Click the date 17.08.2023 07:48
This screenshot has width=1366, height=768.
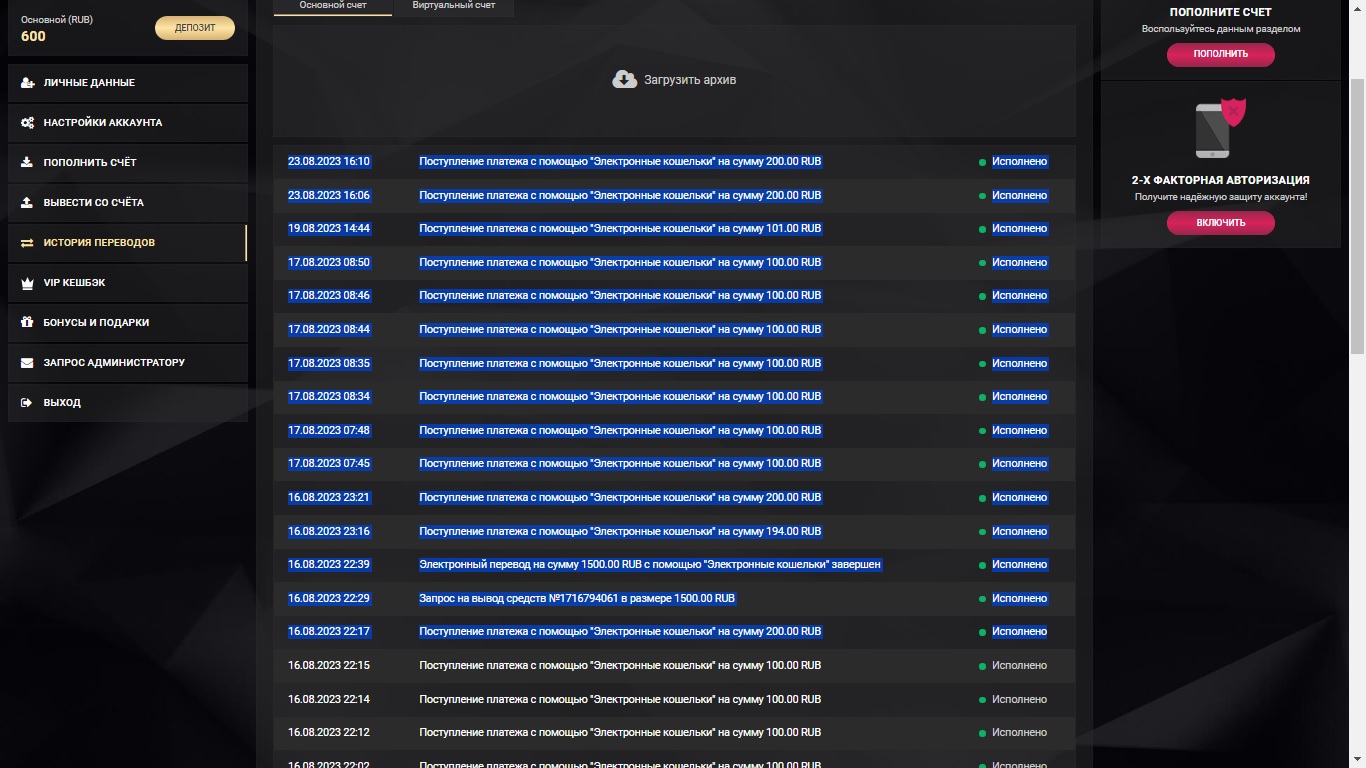[329, 431]
